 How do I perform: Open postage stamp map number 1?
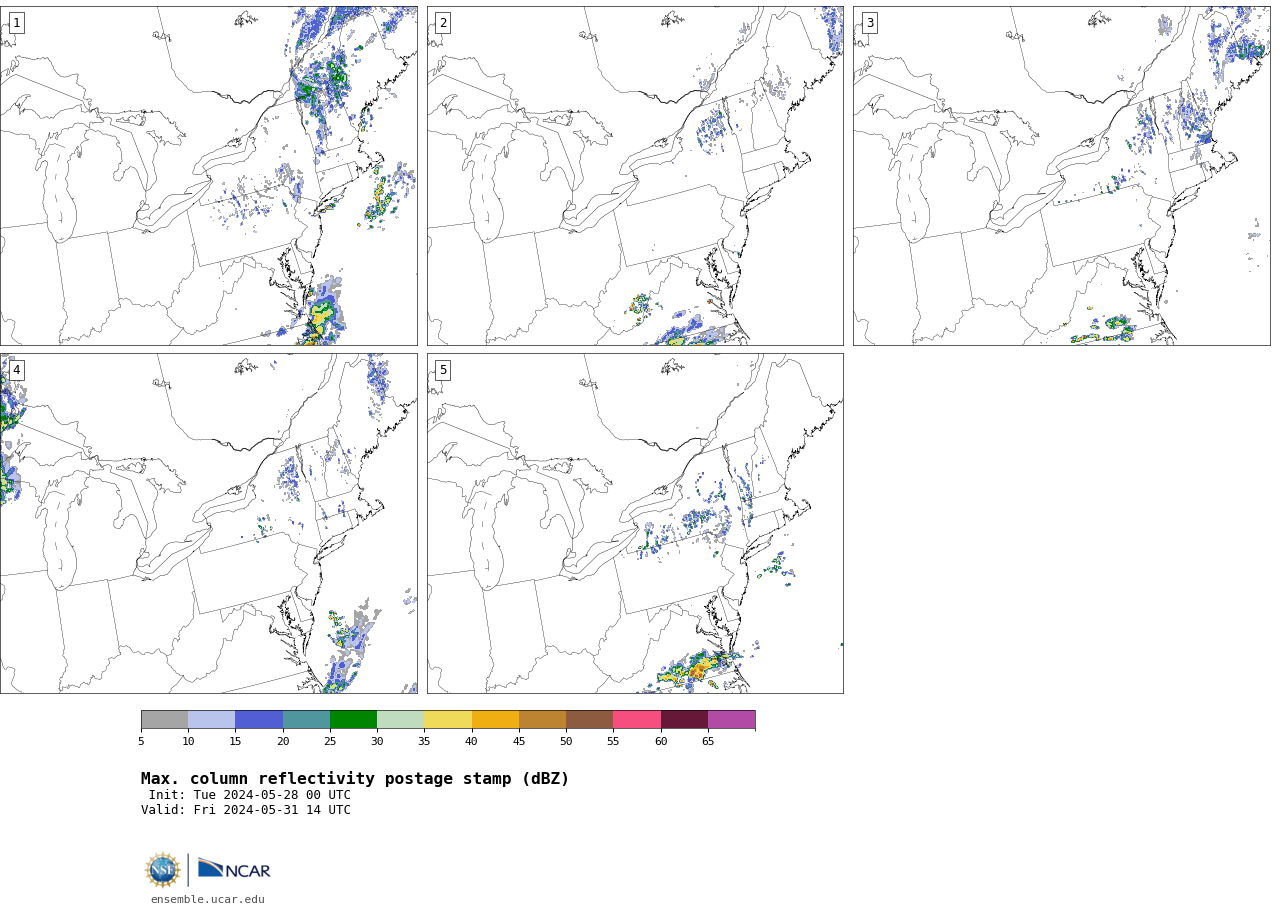click(208, 176)
